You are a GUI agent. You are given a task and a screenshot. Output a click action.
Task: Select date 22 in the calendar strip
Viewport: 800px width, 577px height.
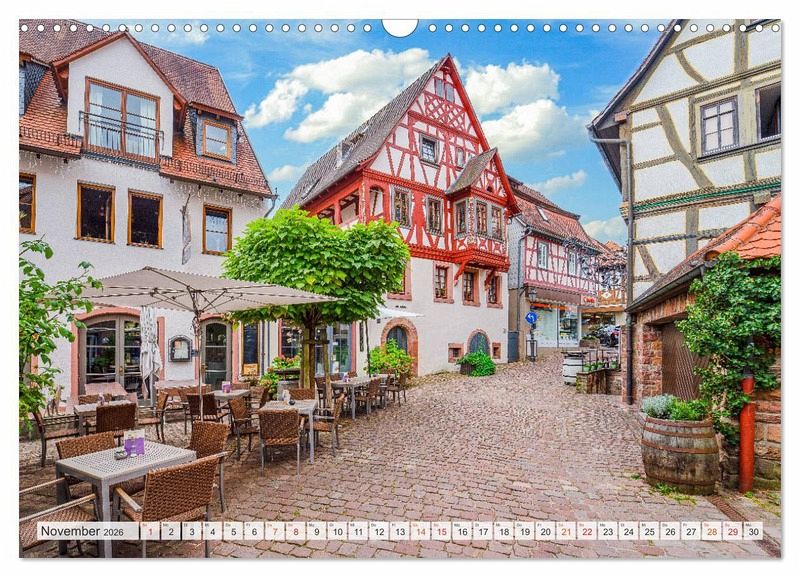[587, 531]
